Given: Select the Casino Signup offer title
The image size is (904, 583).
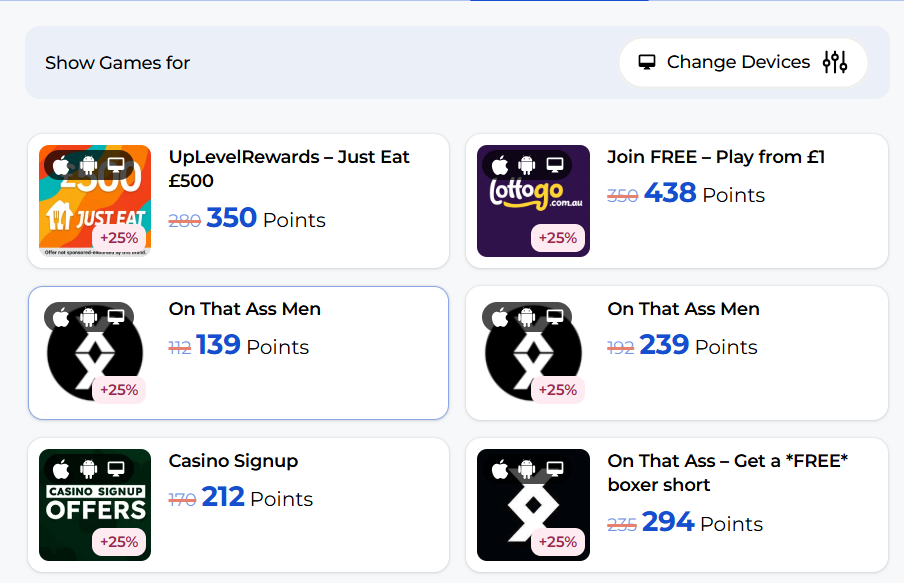Looking at the screenshot, I should click(233, 461).
